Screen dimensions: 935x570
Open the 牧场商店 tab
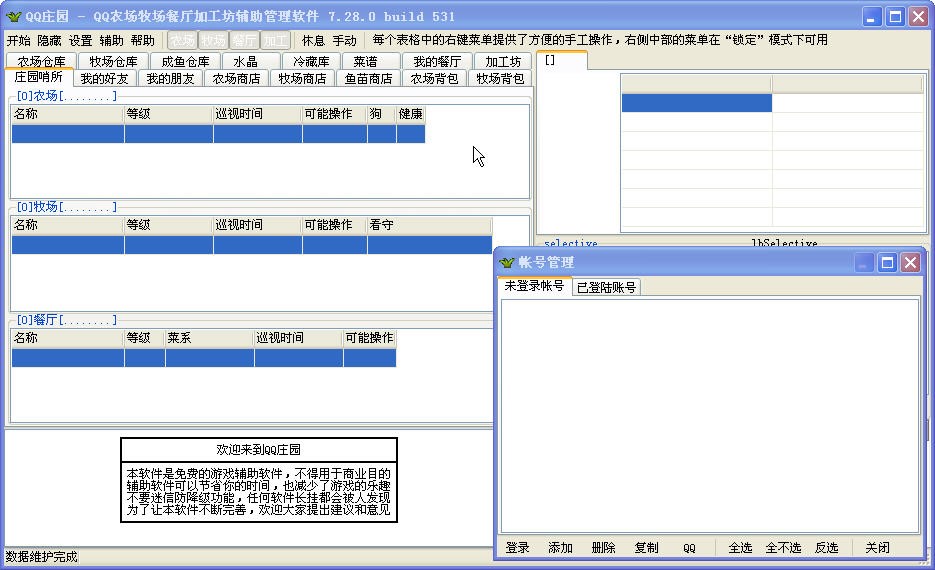[x=302, y=79]
